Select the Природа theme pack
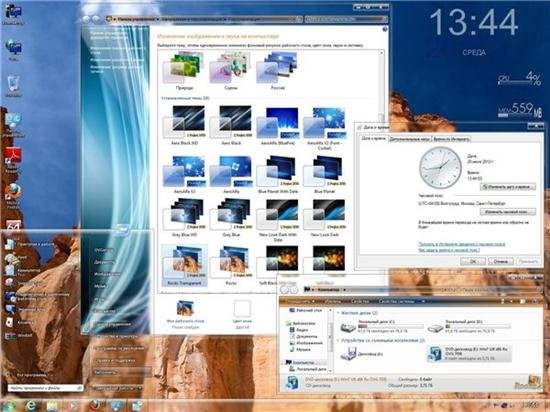The height and width of the screenshot is (412, 550). [x=184, y=71]
